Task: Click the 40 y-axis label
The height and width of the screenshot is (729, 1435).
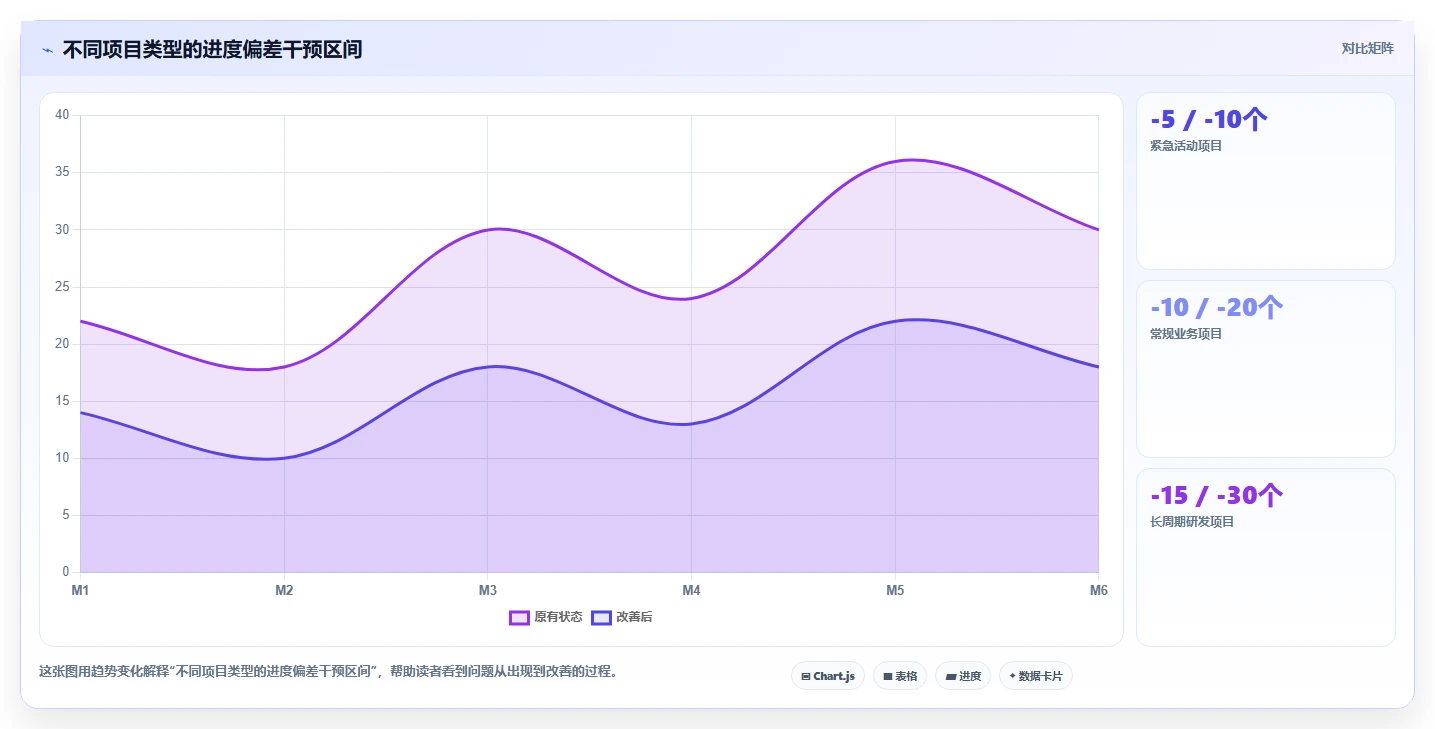Action: point(62,115)
